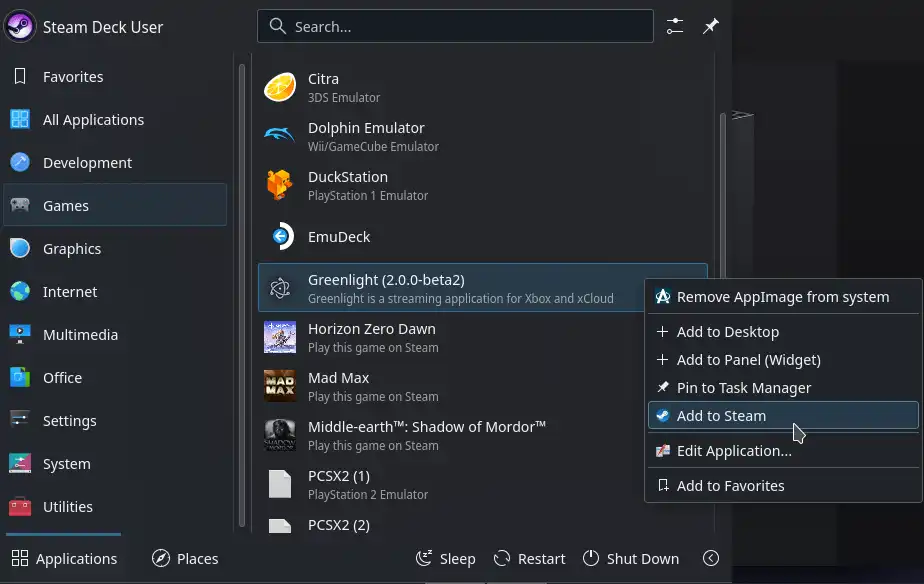The height and width of the screenshot is (584, 924).
Task: Expand more session options arrow
Action: (x=711, y=559)
